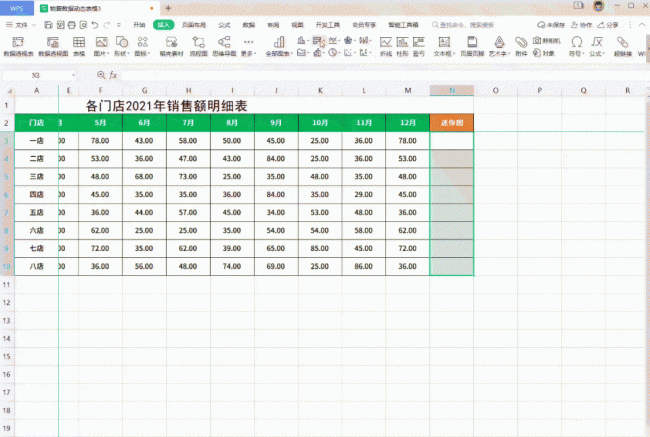Expand the Name Box dropdown arrow

click(x=73, y=75)
